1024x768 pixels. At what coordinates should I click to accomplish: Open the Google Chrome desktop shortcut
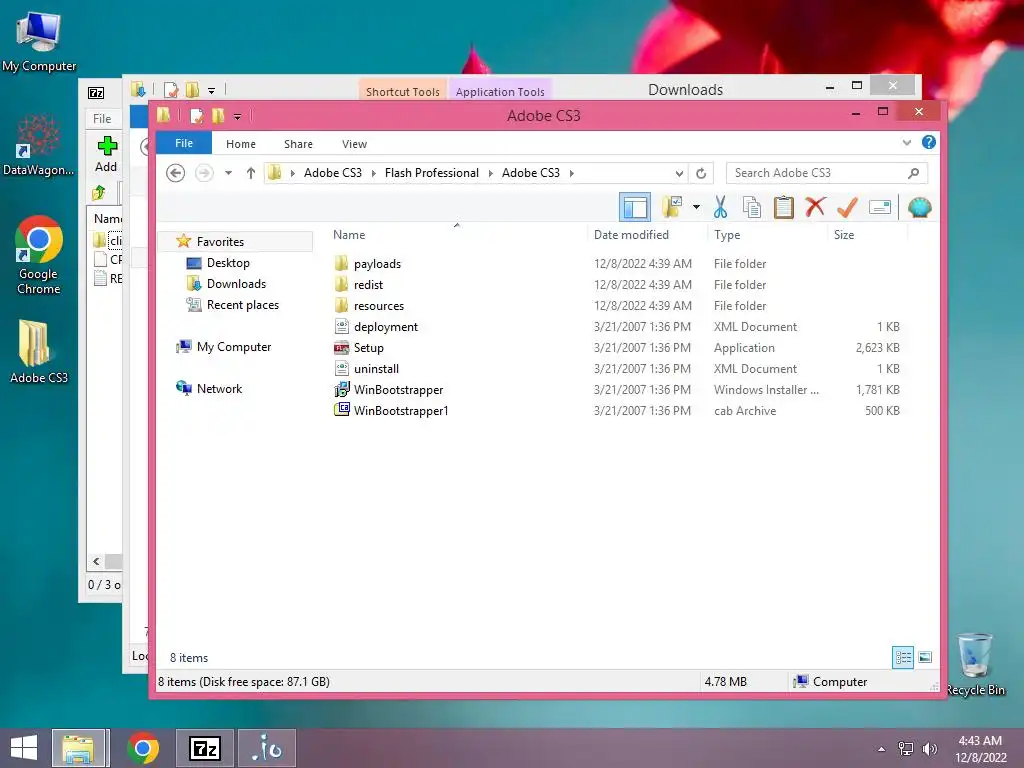tap(38, 255)
